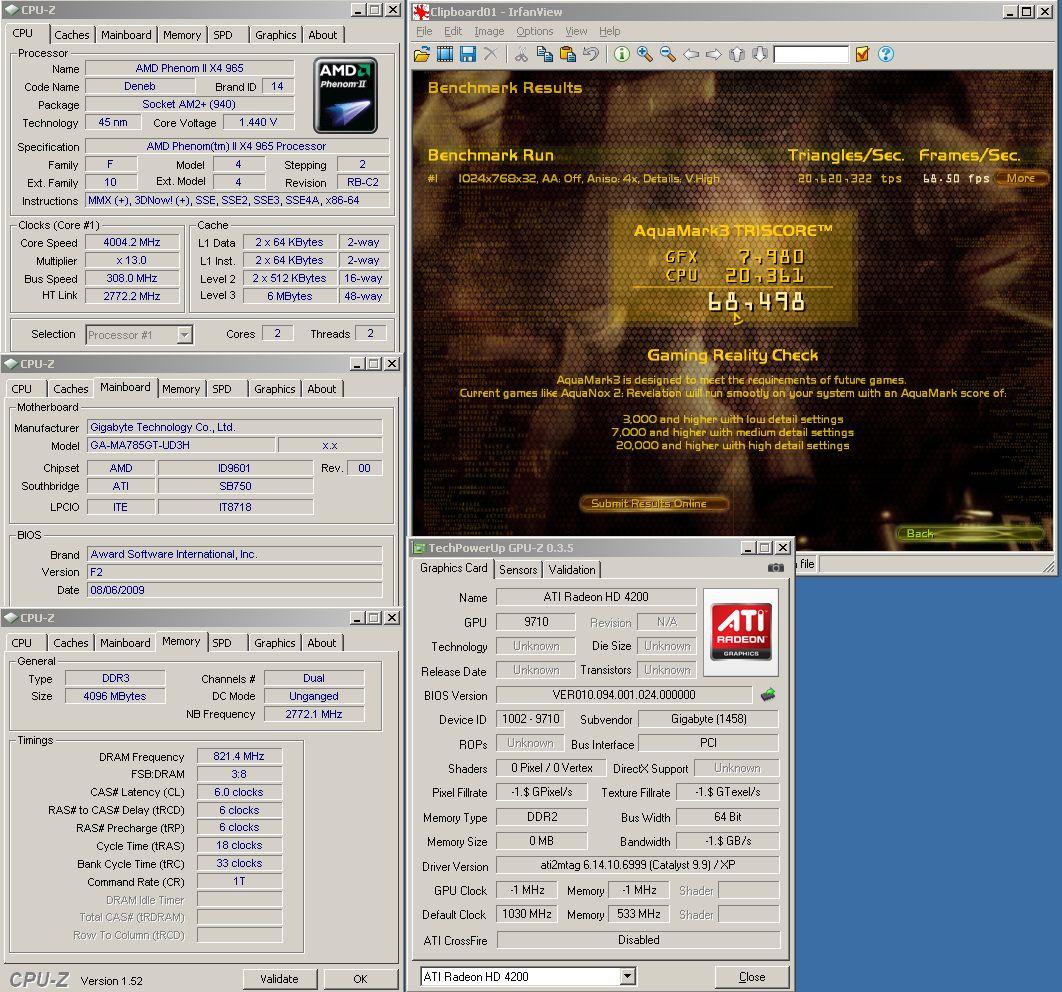Screen dimensions: 1062x992
Task: Zoom out with the minus magnifier icon
Action: 667,54
